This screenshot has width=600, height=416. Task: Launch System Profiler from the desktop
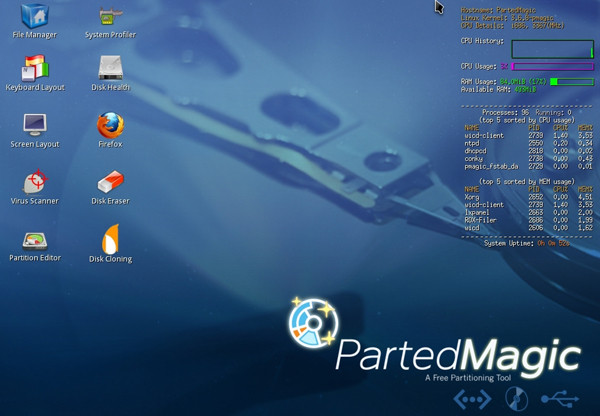pyautogui.click(x=110, y=17)
